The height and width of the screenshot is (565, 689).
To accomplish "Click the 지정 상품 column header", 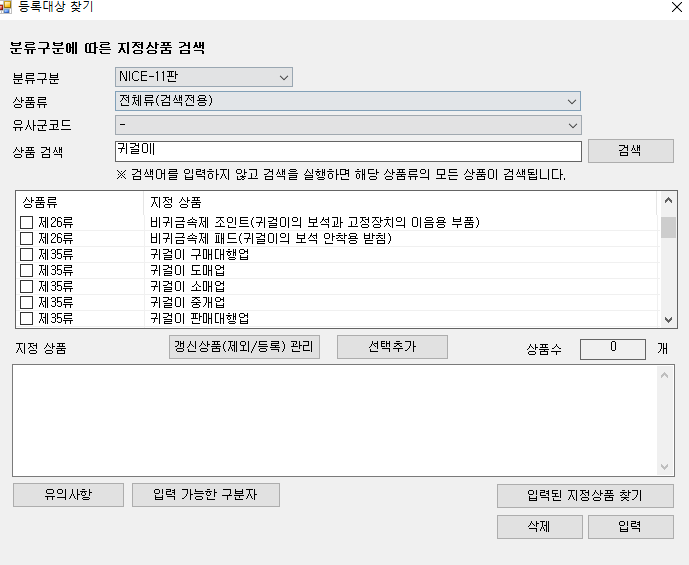I will tap(400, 203).
